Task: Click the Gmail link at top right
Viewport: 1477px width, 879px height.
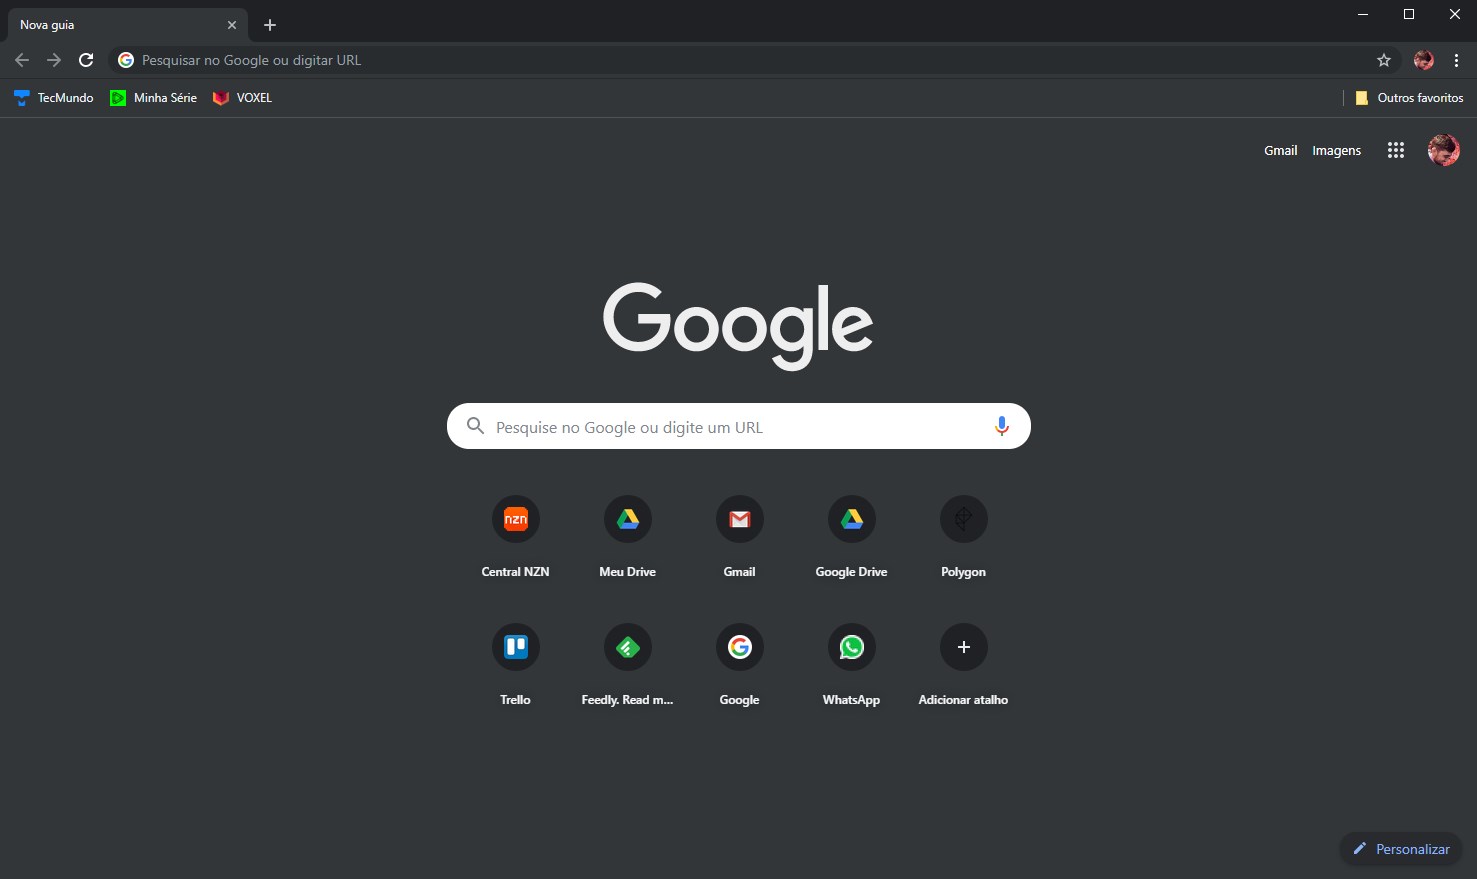Action: tap(1280, 151)
